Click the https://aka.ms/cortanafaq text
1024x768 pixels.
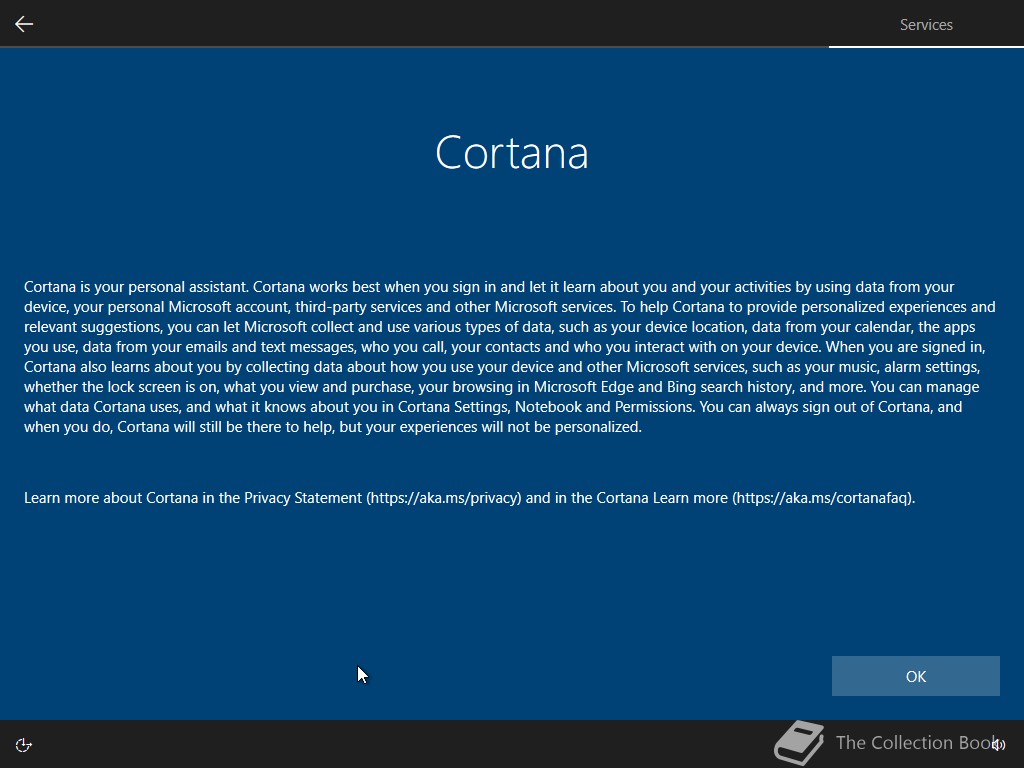point(822,498)
